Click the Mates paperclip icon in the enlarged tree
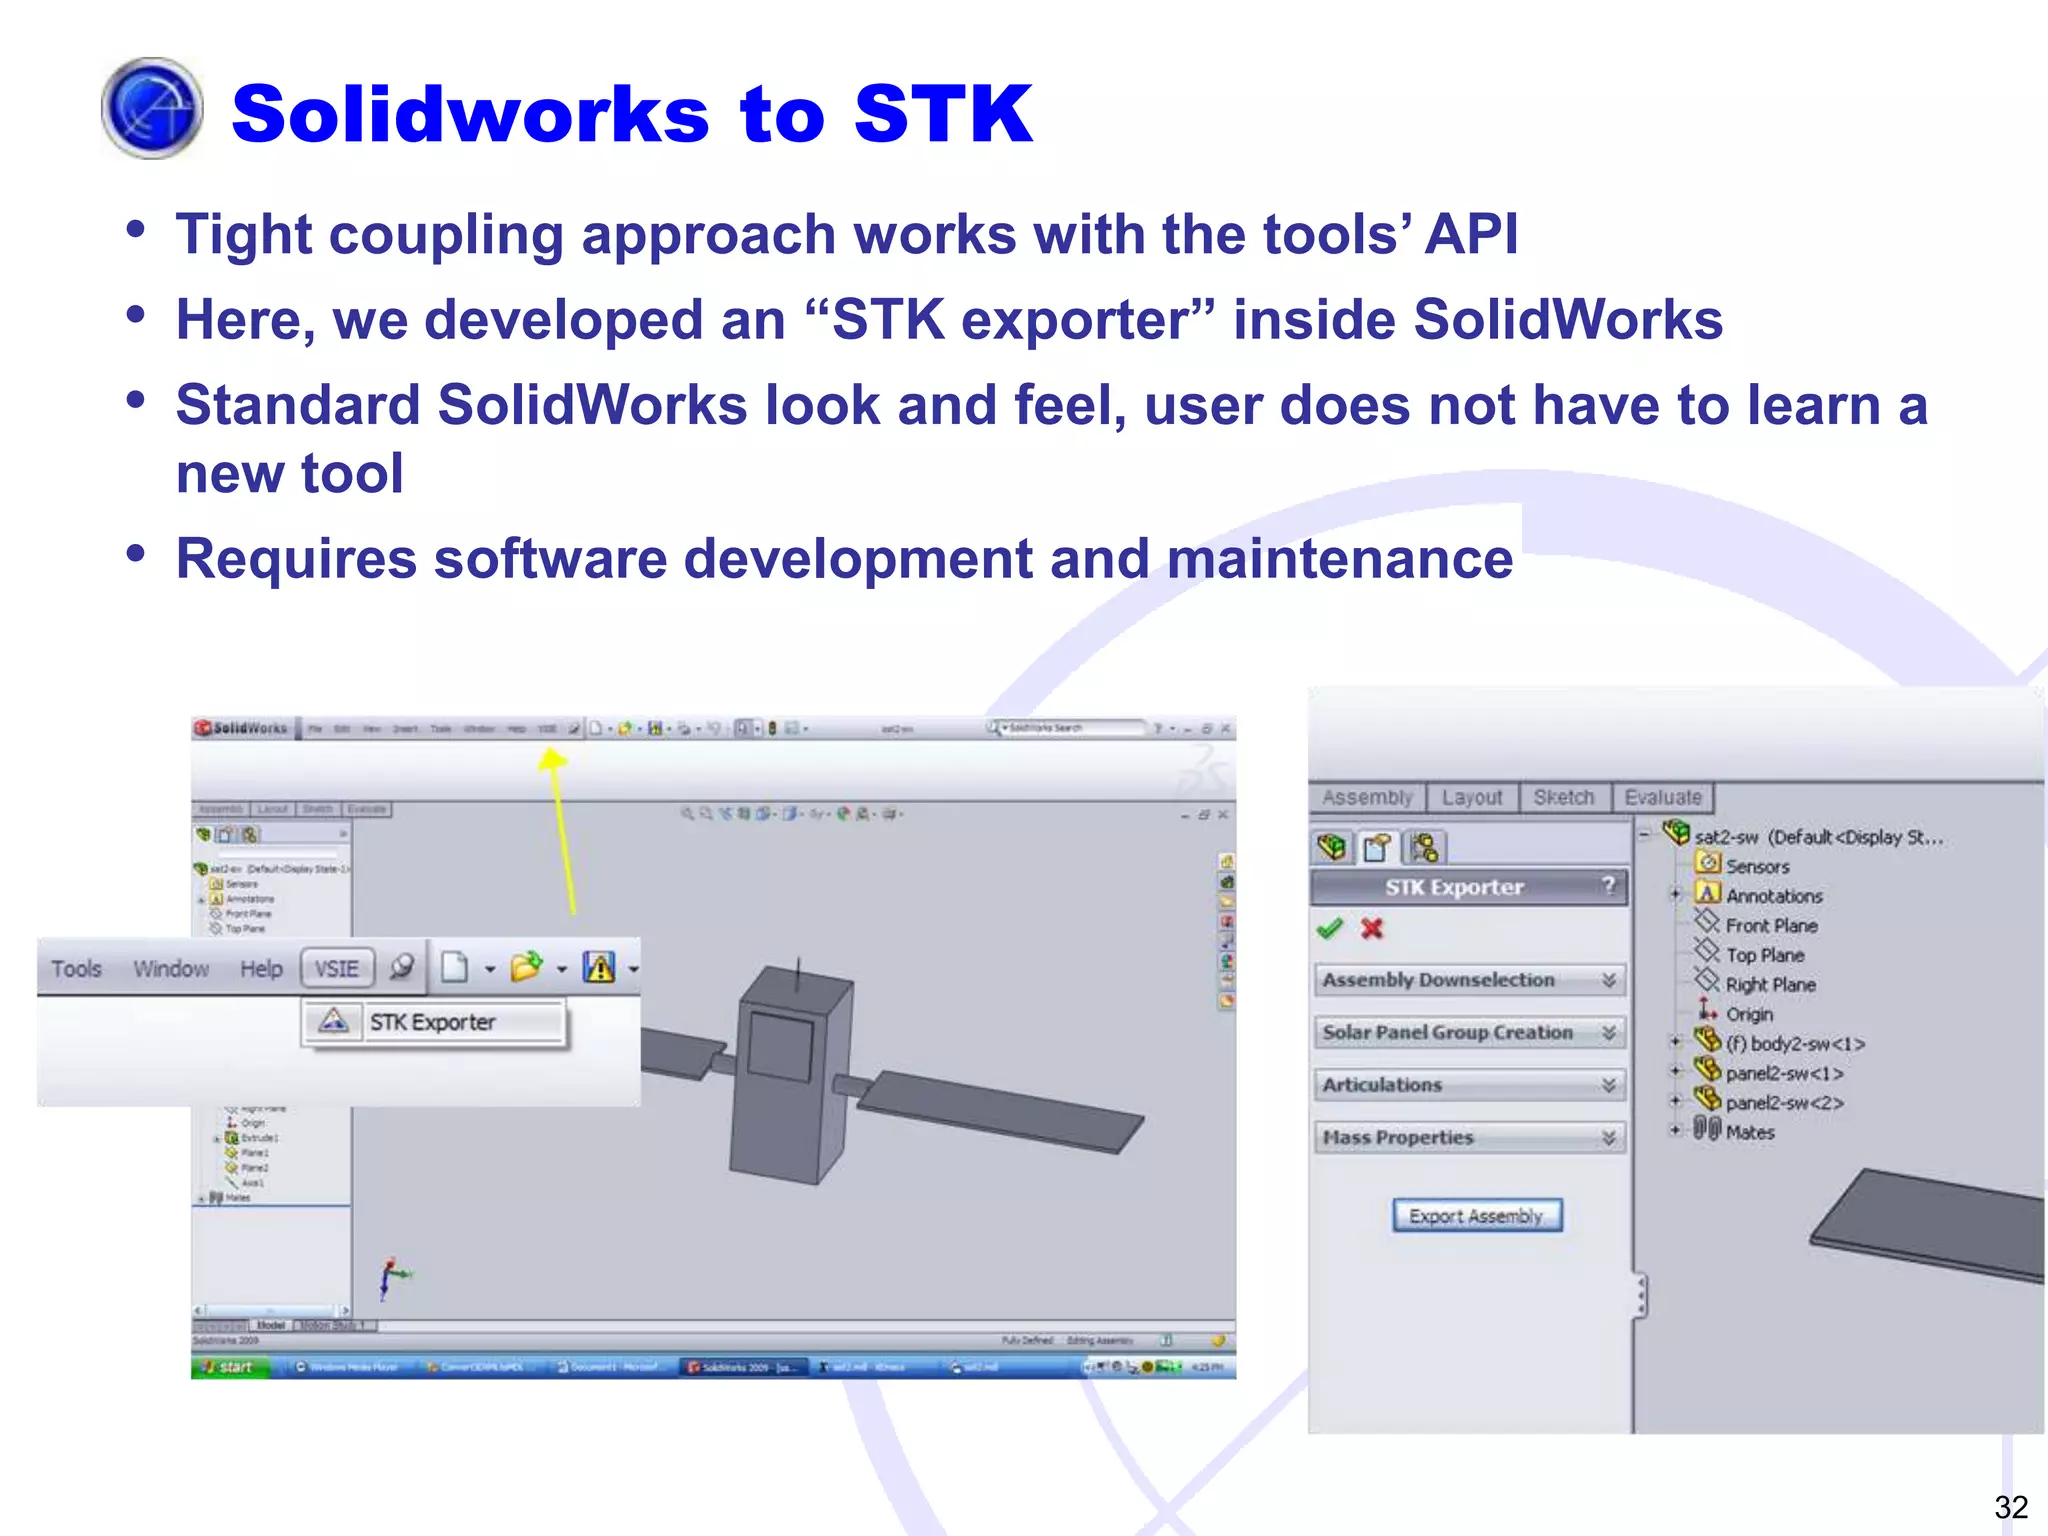 (x=1707, y=1130)
